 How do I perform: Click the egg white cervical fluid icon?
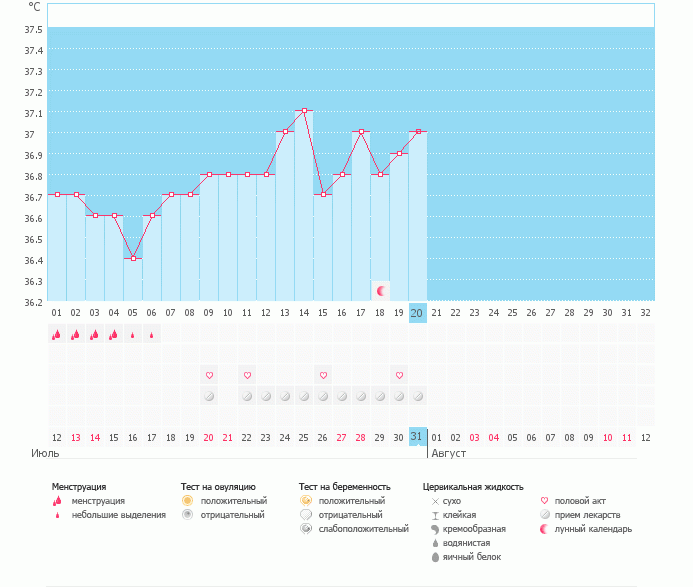pos(435,556)
